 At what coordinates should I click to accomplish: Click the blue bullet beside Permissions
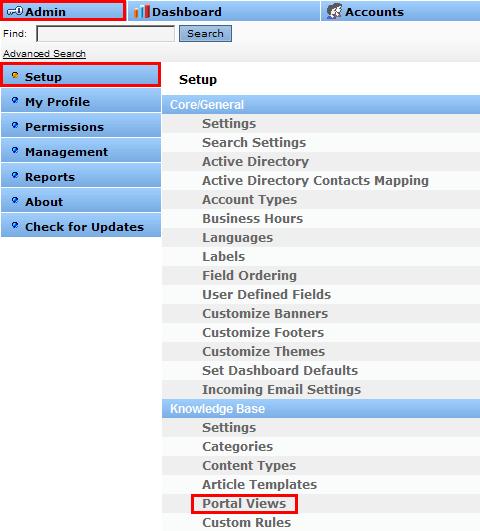[x=15, y=125]
